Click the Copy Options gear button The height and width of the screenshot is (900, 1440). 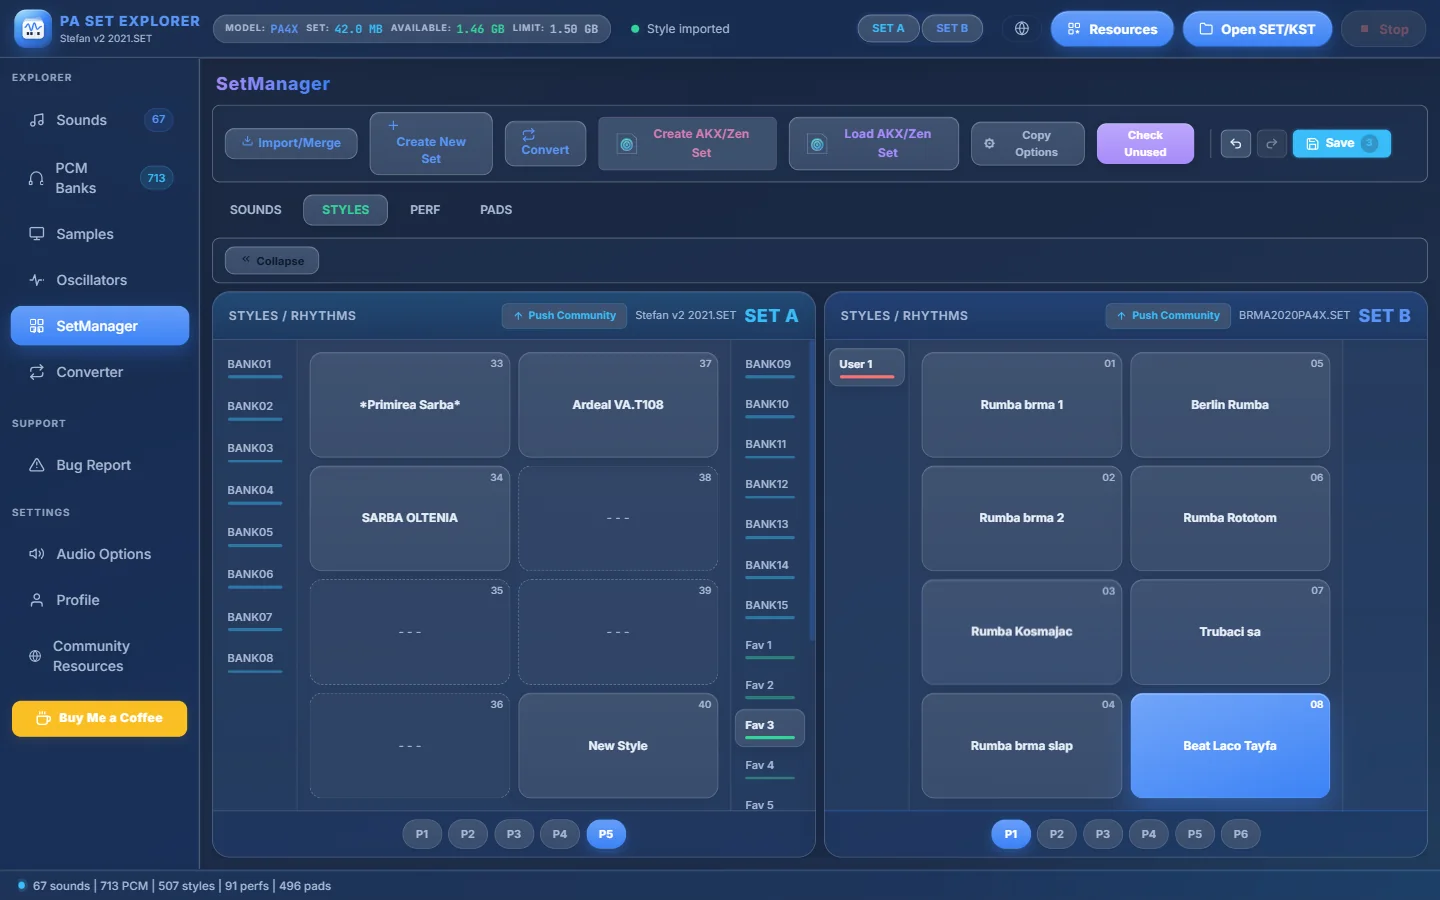1028,144
